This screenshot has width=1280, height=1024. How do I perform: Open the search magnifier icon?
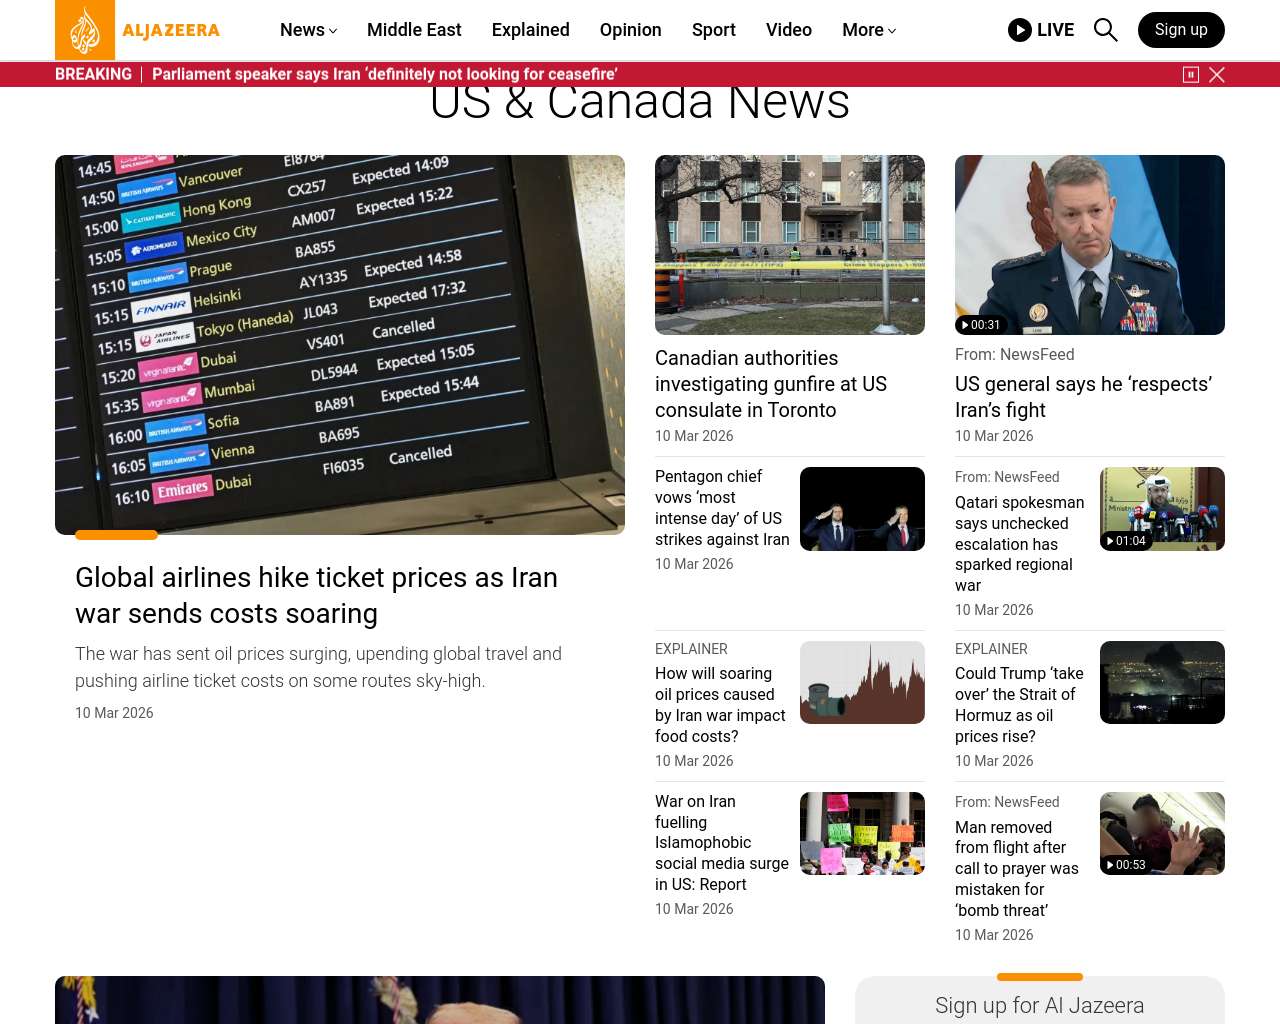point(1105,30)
